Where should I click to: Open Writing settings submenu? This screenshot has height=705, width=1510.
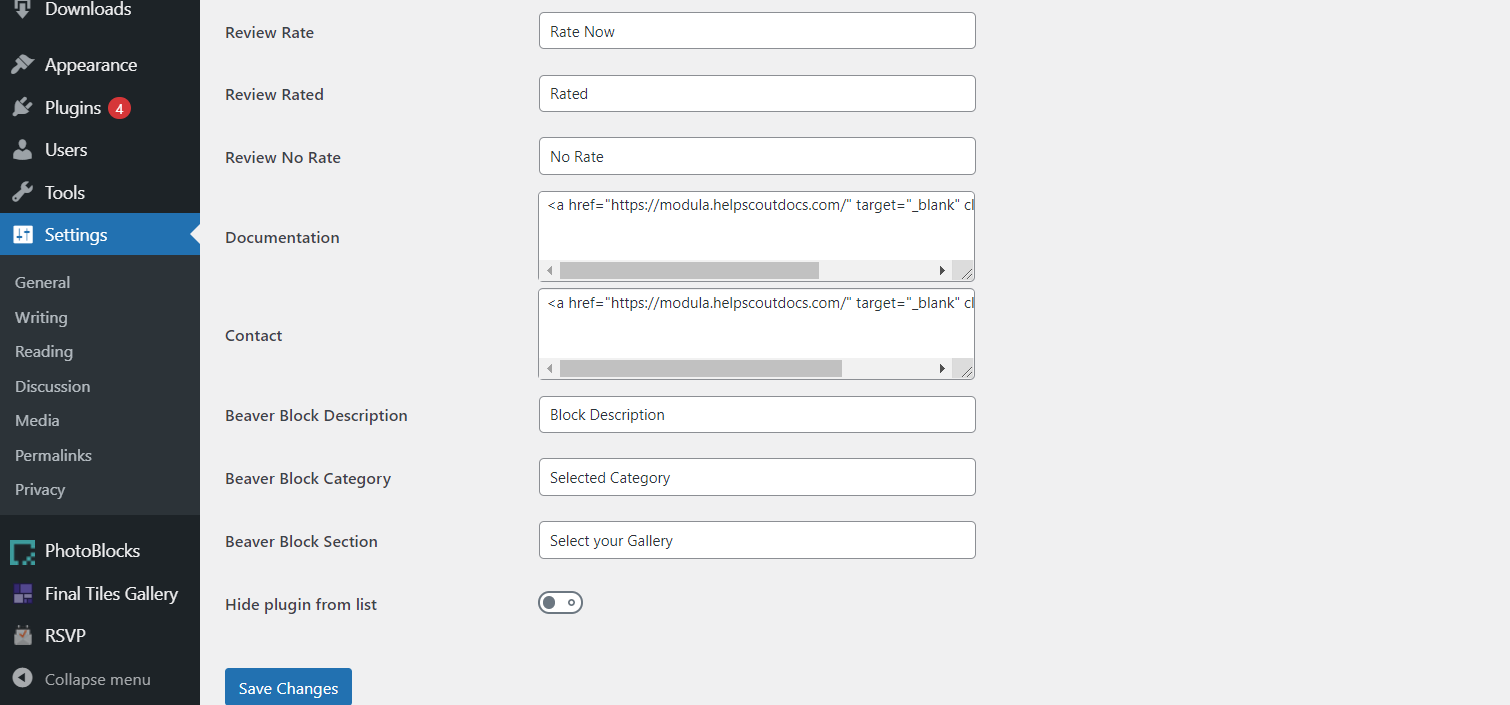41,318
